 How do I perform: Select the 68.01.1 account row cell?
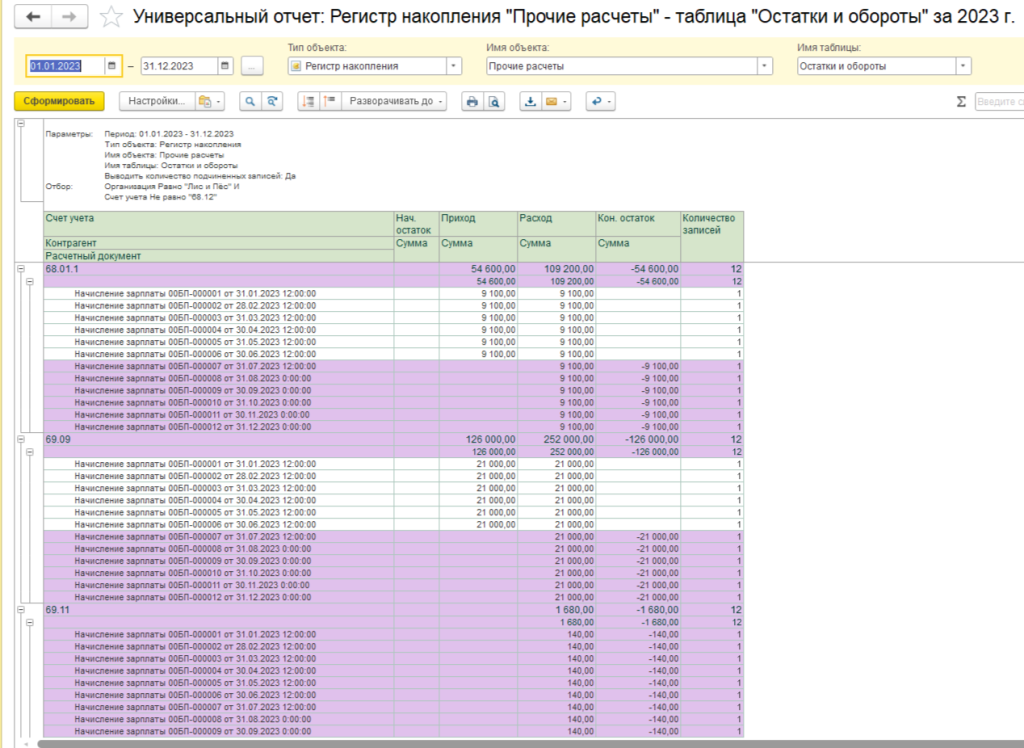coord(219,268)
